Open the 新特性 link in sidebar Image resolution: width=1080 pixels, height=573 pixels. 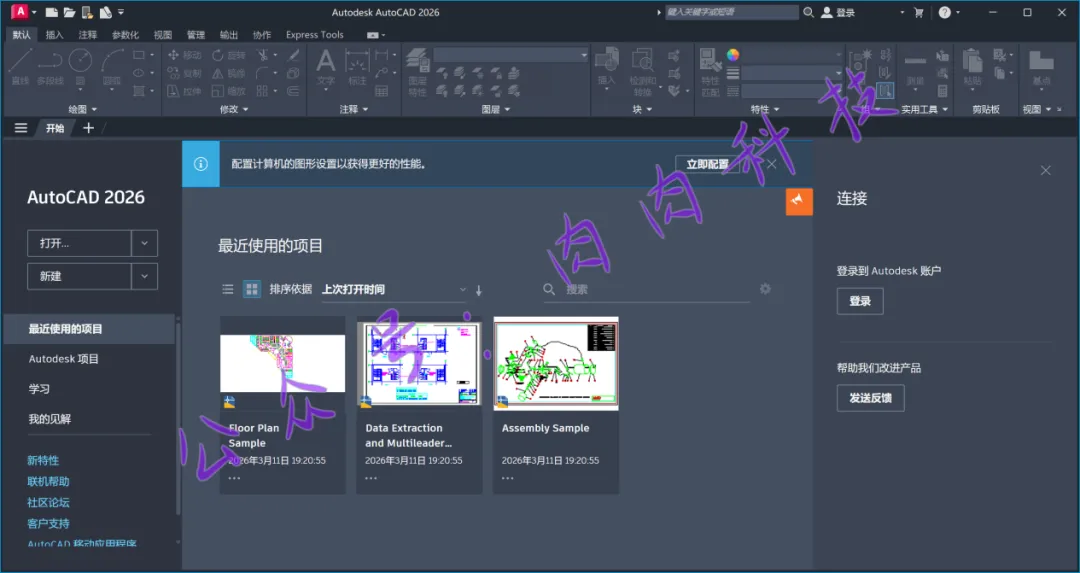click(43, 460)
